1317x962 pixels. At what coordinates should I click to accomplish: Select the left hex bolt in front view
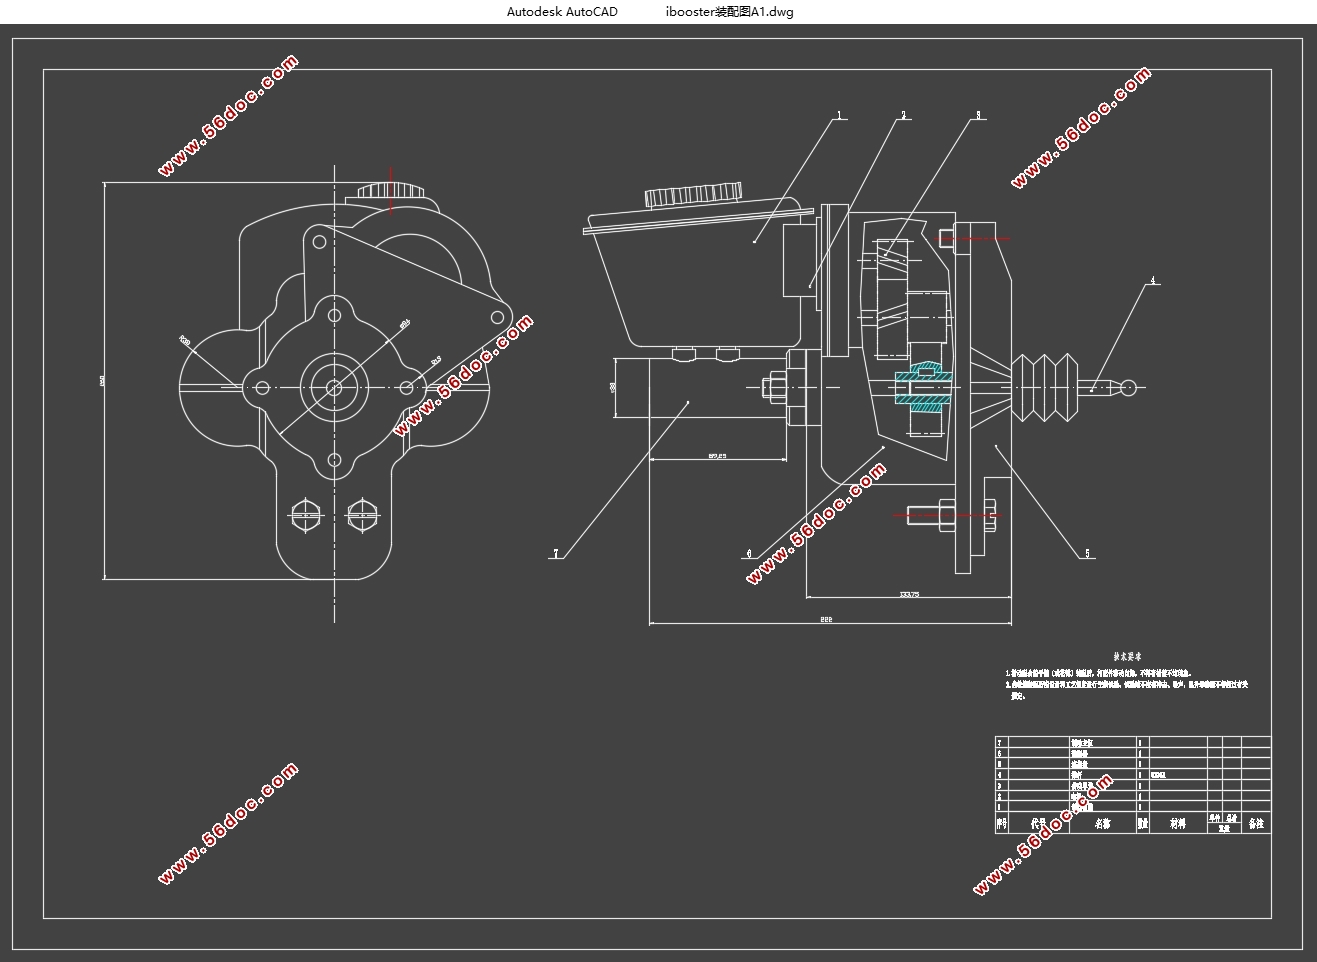tap(304, 516)
